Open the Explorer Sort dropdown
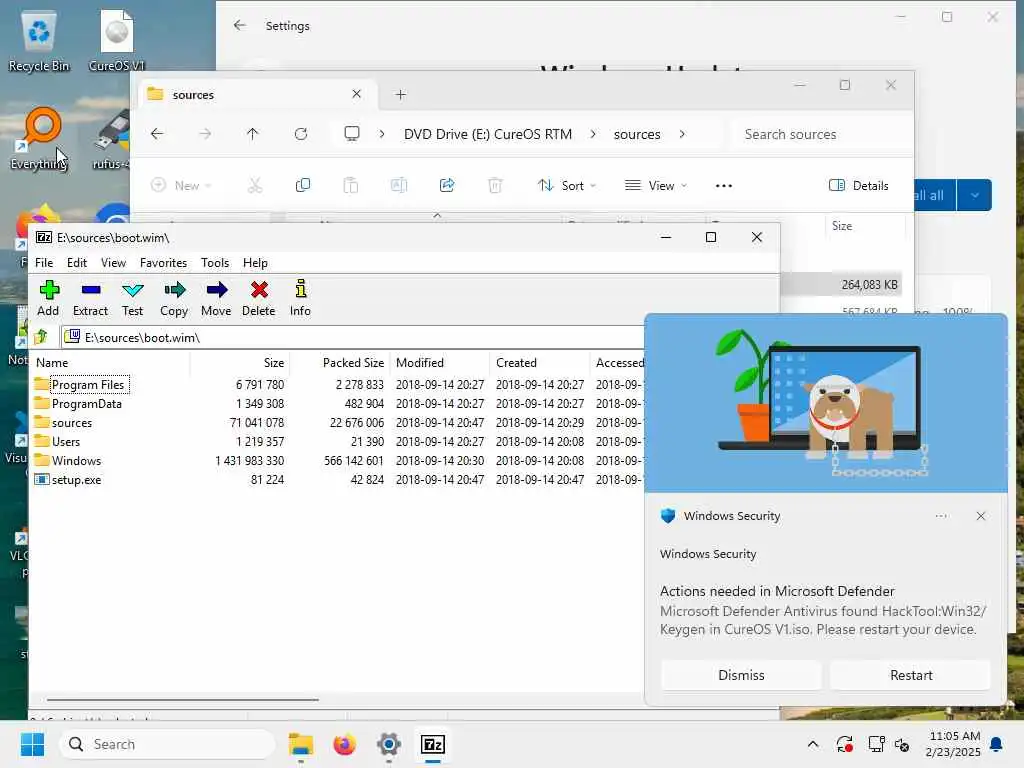Viewport: 1024px width, 768px height. 567,185
